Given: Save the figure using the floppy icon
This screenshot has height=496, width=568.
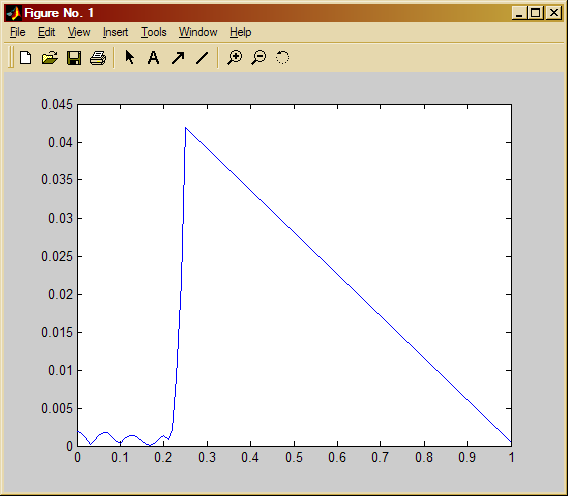Looking at the screenshot, I should [74, 58].
